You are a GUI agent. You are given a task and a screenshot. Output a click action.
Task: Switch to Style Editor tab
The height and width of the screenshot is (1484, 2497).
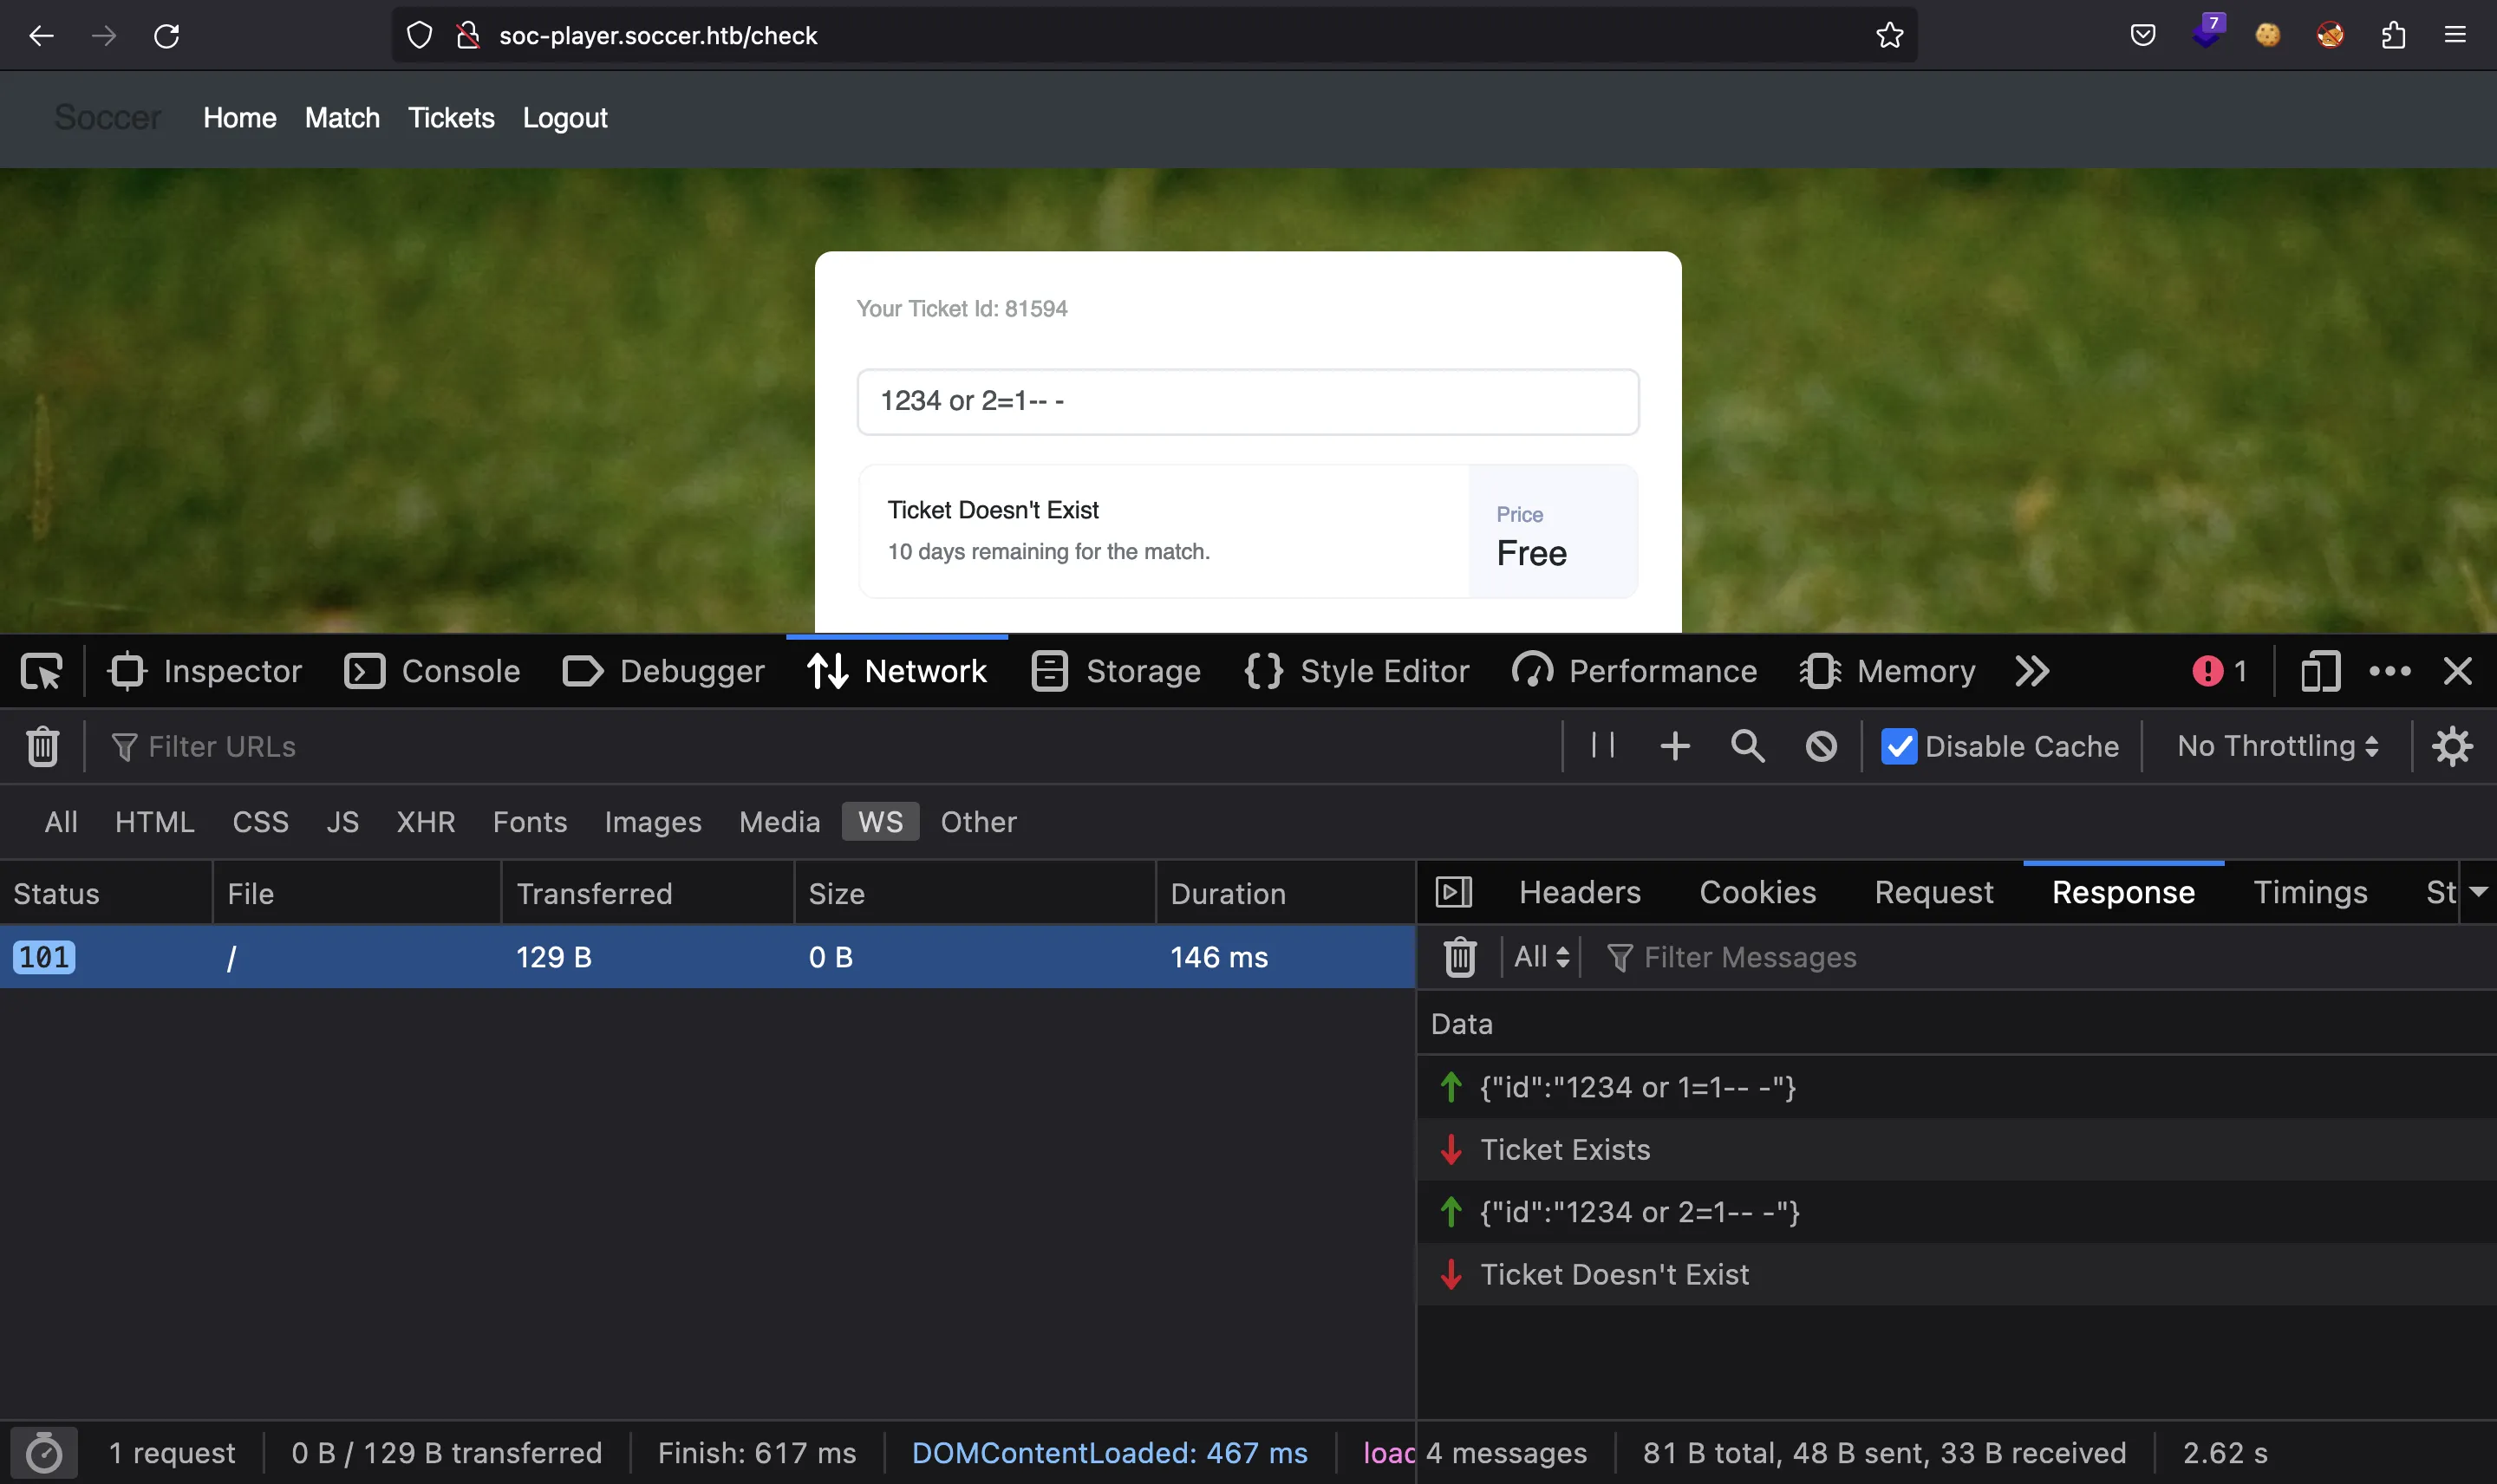pyautogui.click(x=1356, y=671)
